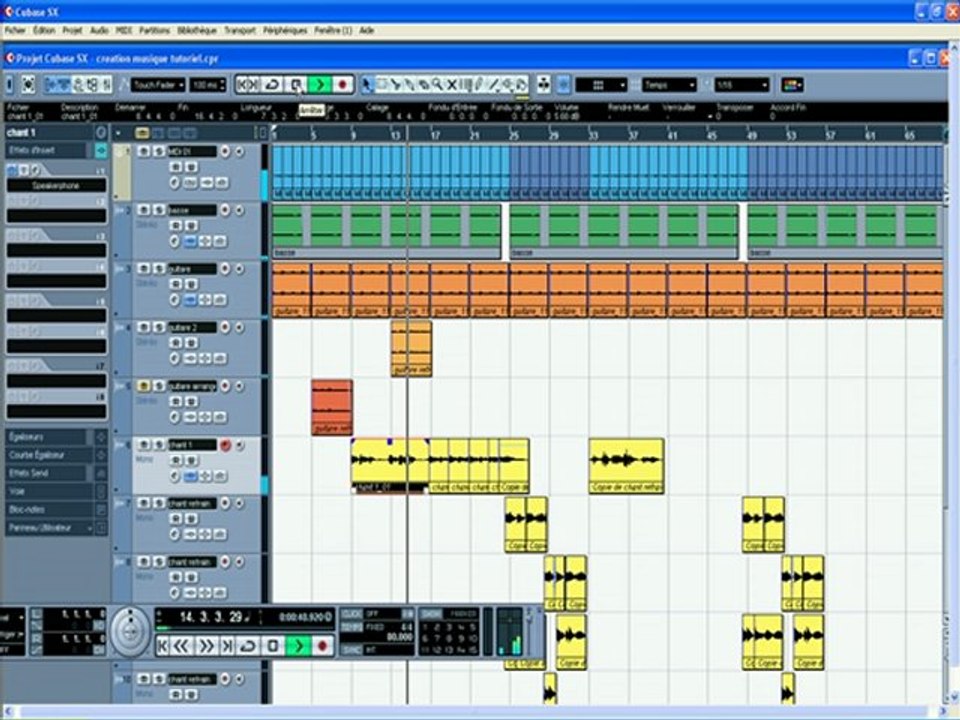The image size is (960, 720).
Task: Toggle the Cycle loop button in top toolbar
Action: click(x=272, y=84)
